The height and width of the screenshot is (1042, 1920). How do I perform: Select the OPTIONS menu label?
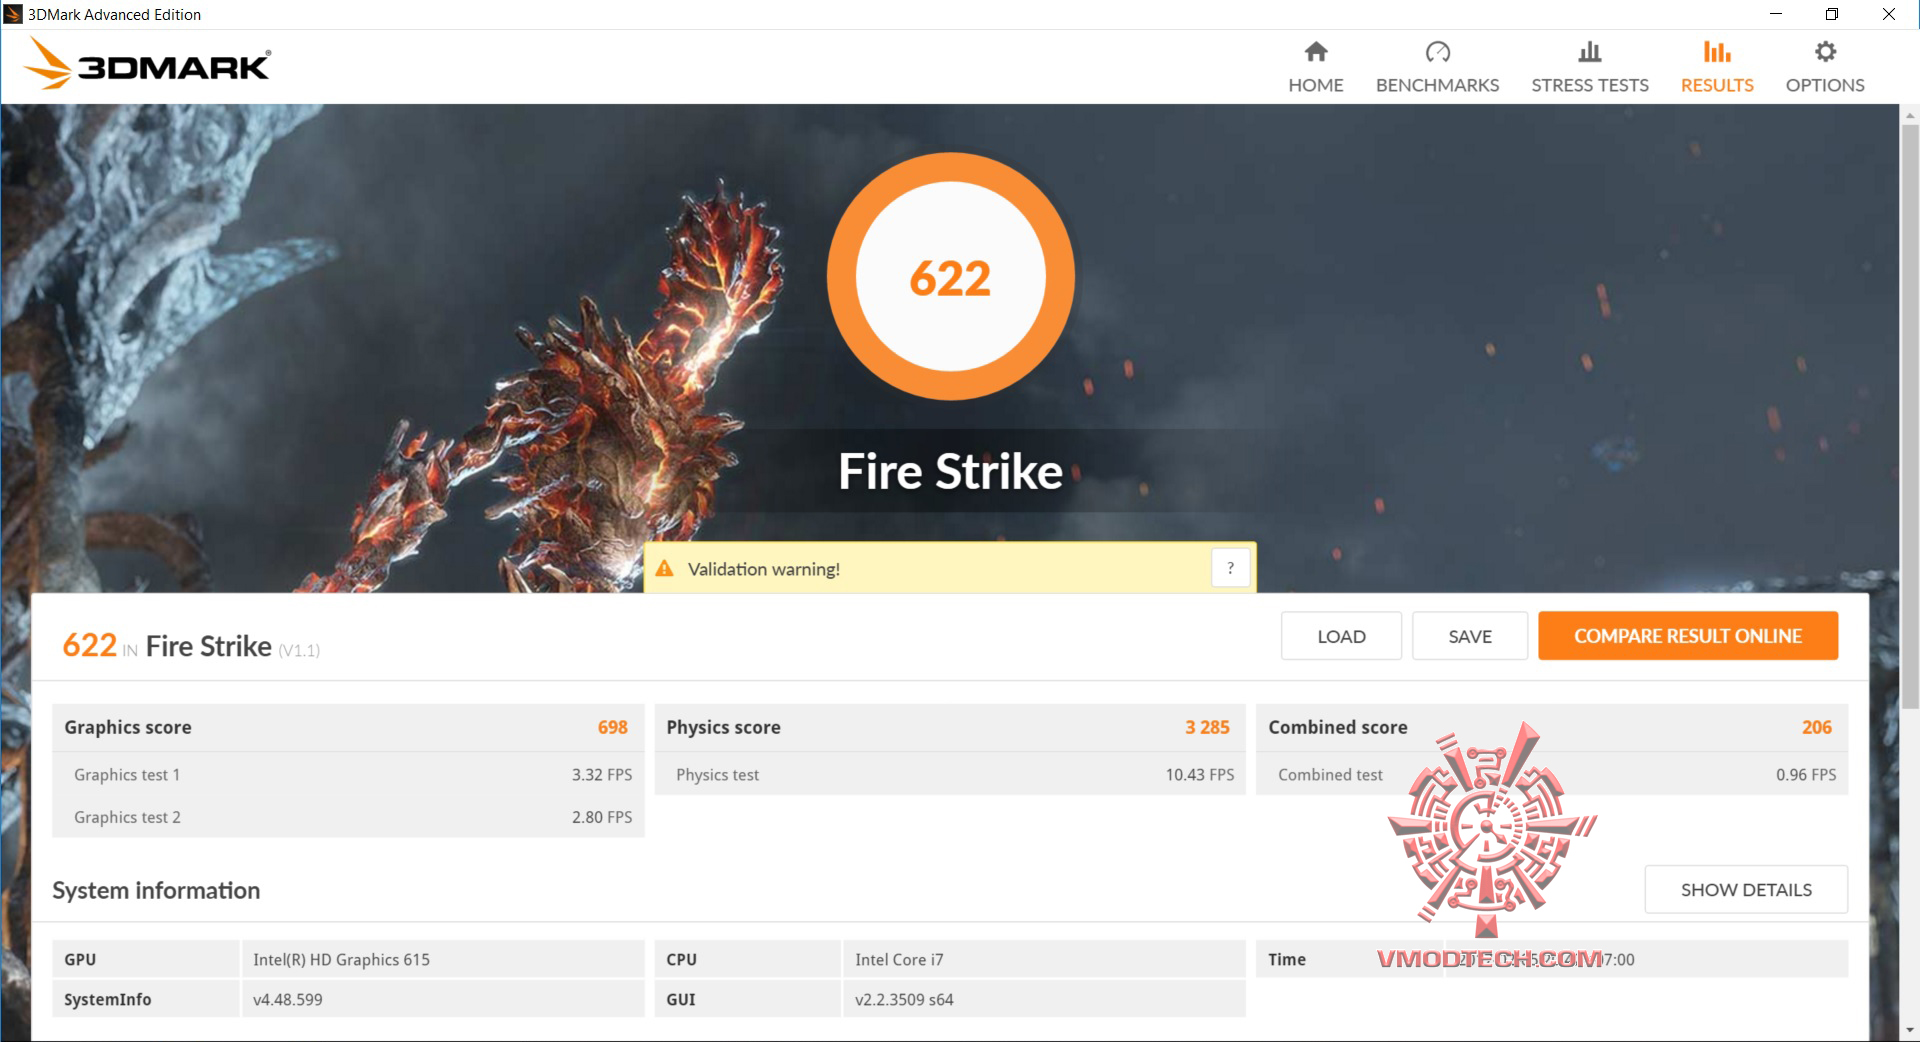[1825, 85]
